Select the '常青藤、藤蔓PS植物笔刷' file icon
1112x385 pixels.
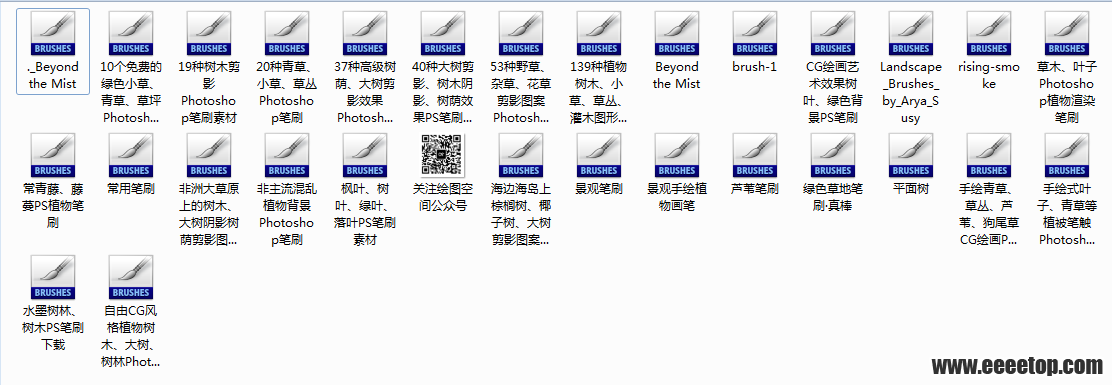pyautogui.click(x=53, y=156)
